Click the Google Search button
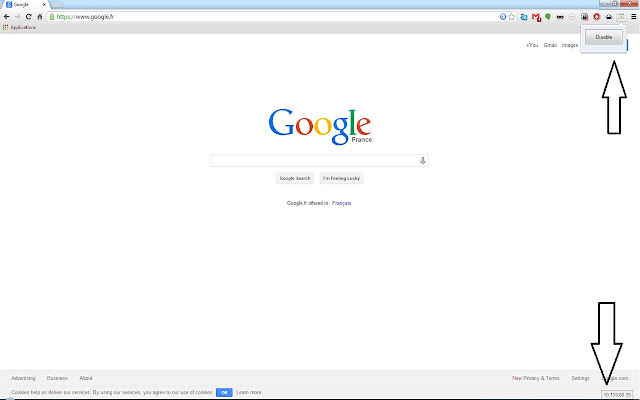 [295, 178]
